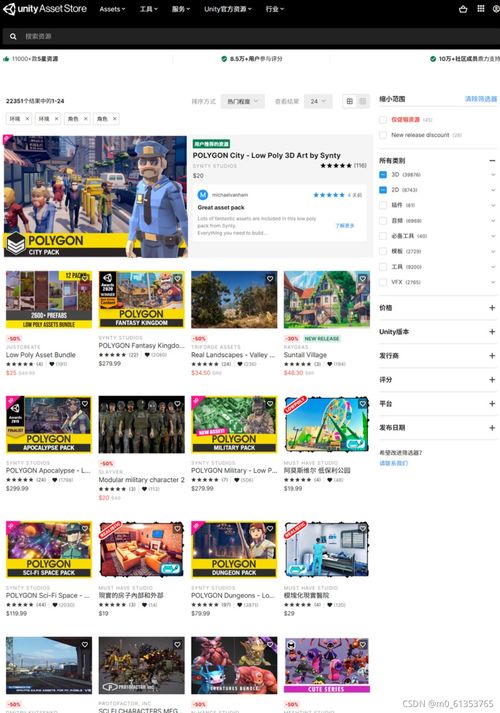The height and width of the screenshot is (713, 500).
Task: Open the POLYGON City Pack banner image
Action: point(95,196)
